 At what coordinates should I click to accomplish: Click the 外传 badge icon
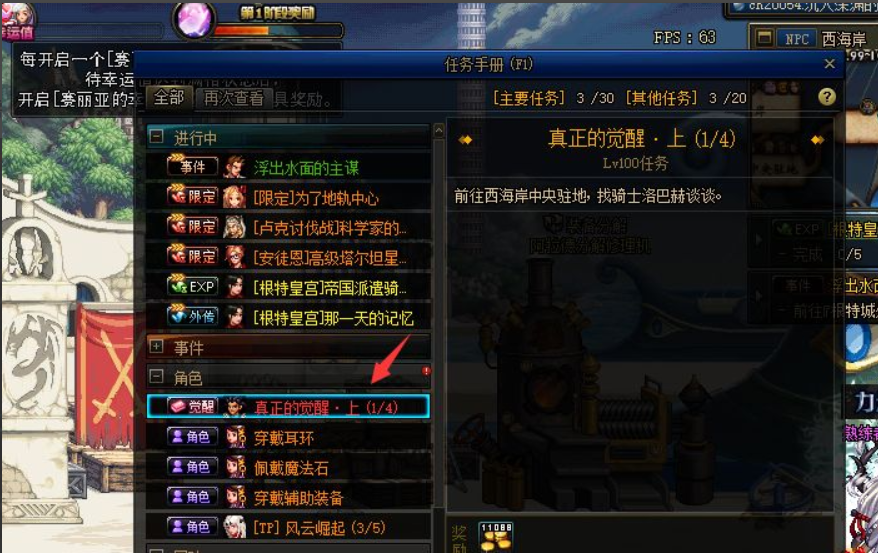point(193,317)
